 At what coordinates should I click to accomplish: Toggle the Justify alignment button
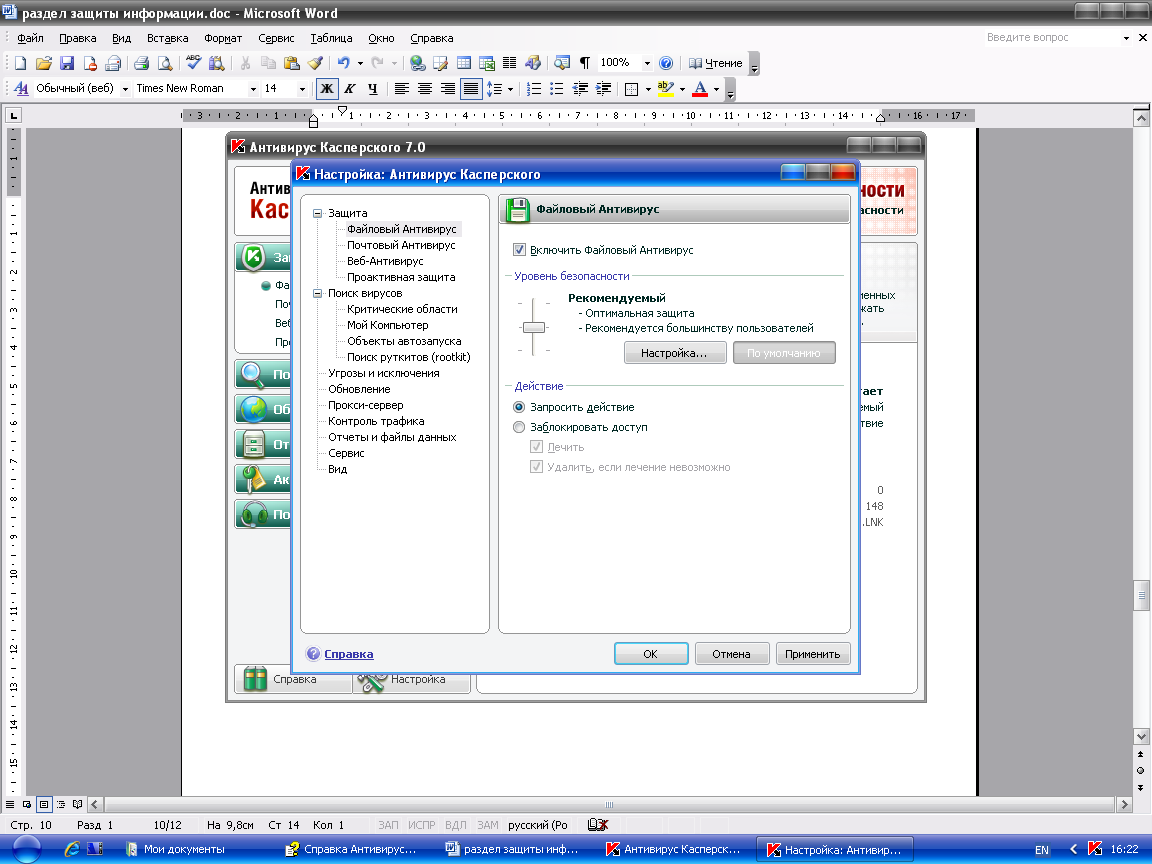tap(471, 89)
